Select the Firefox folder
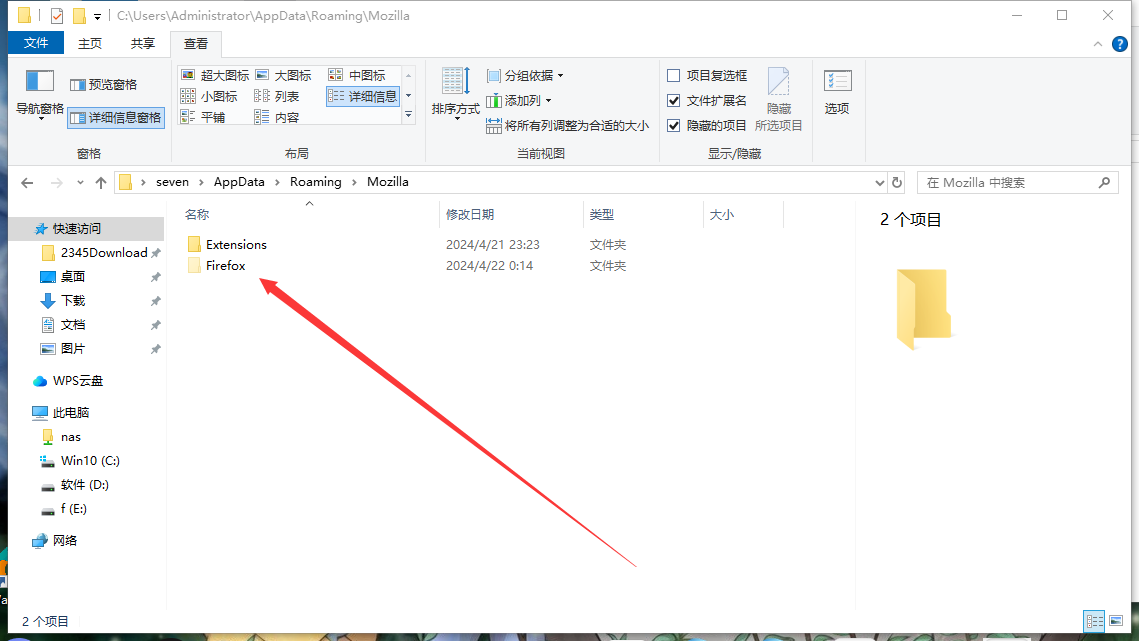The image size is (1139, 641). (225, 266)
